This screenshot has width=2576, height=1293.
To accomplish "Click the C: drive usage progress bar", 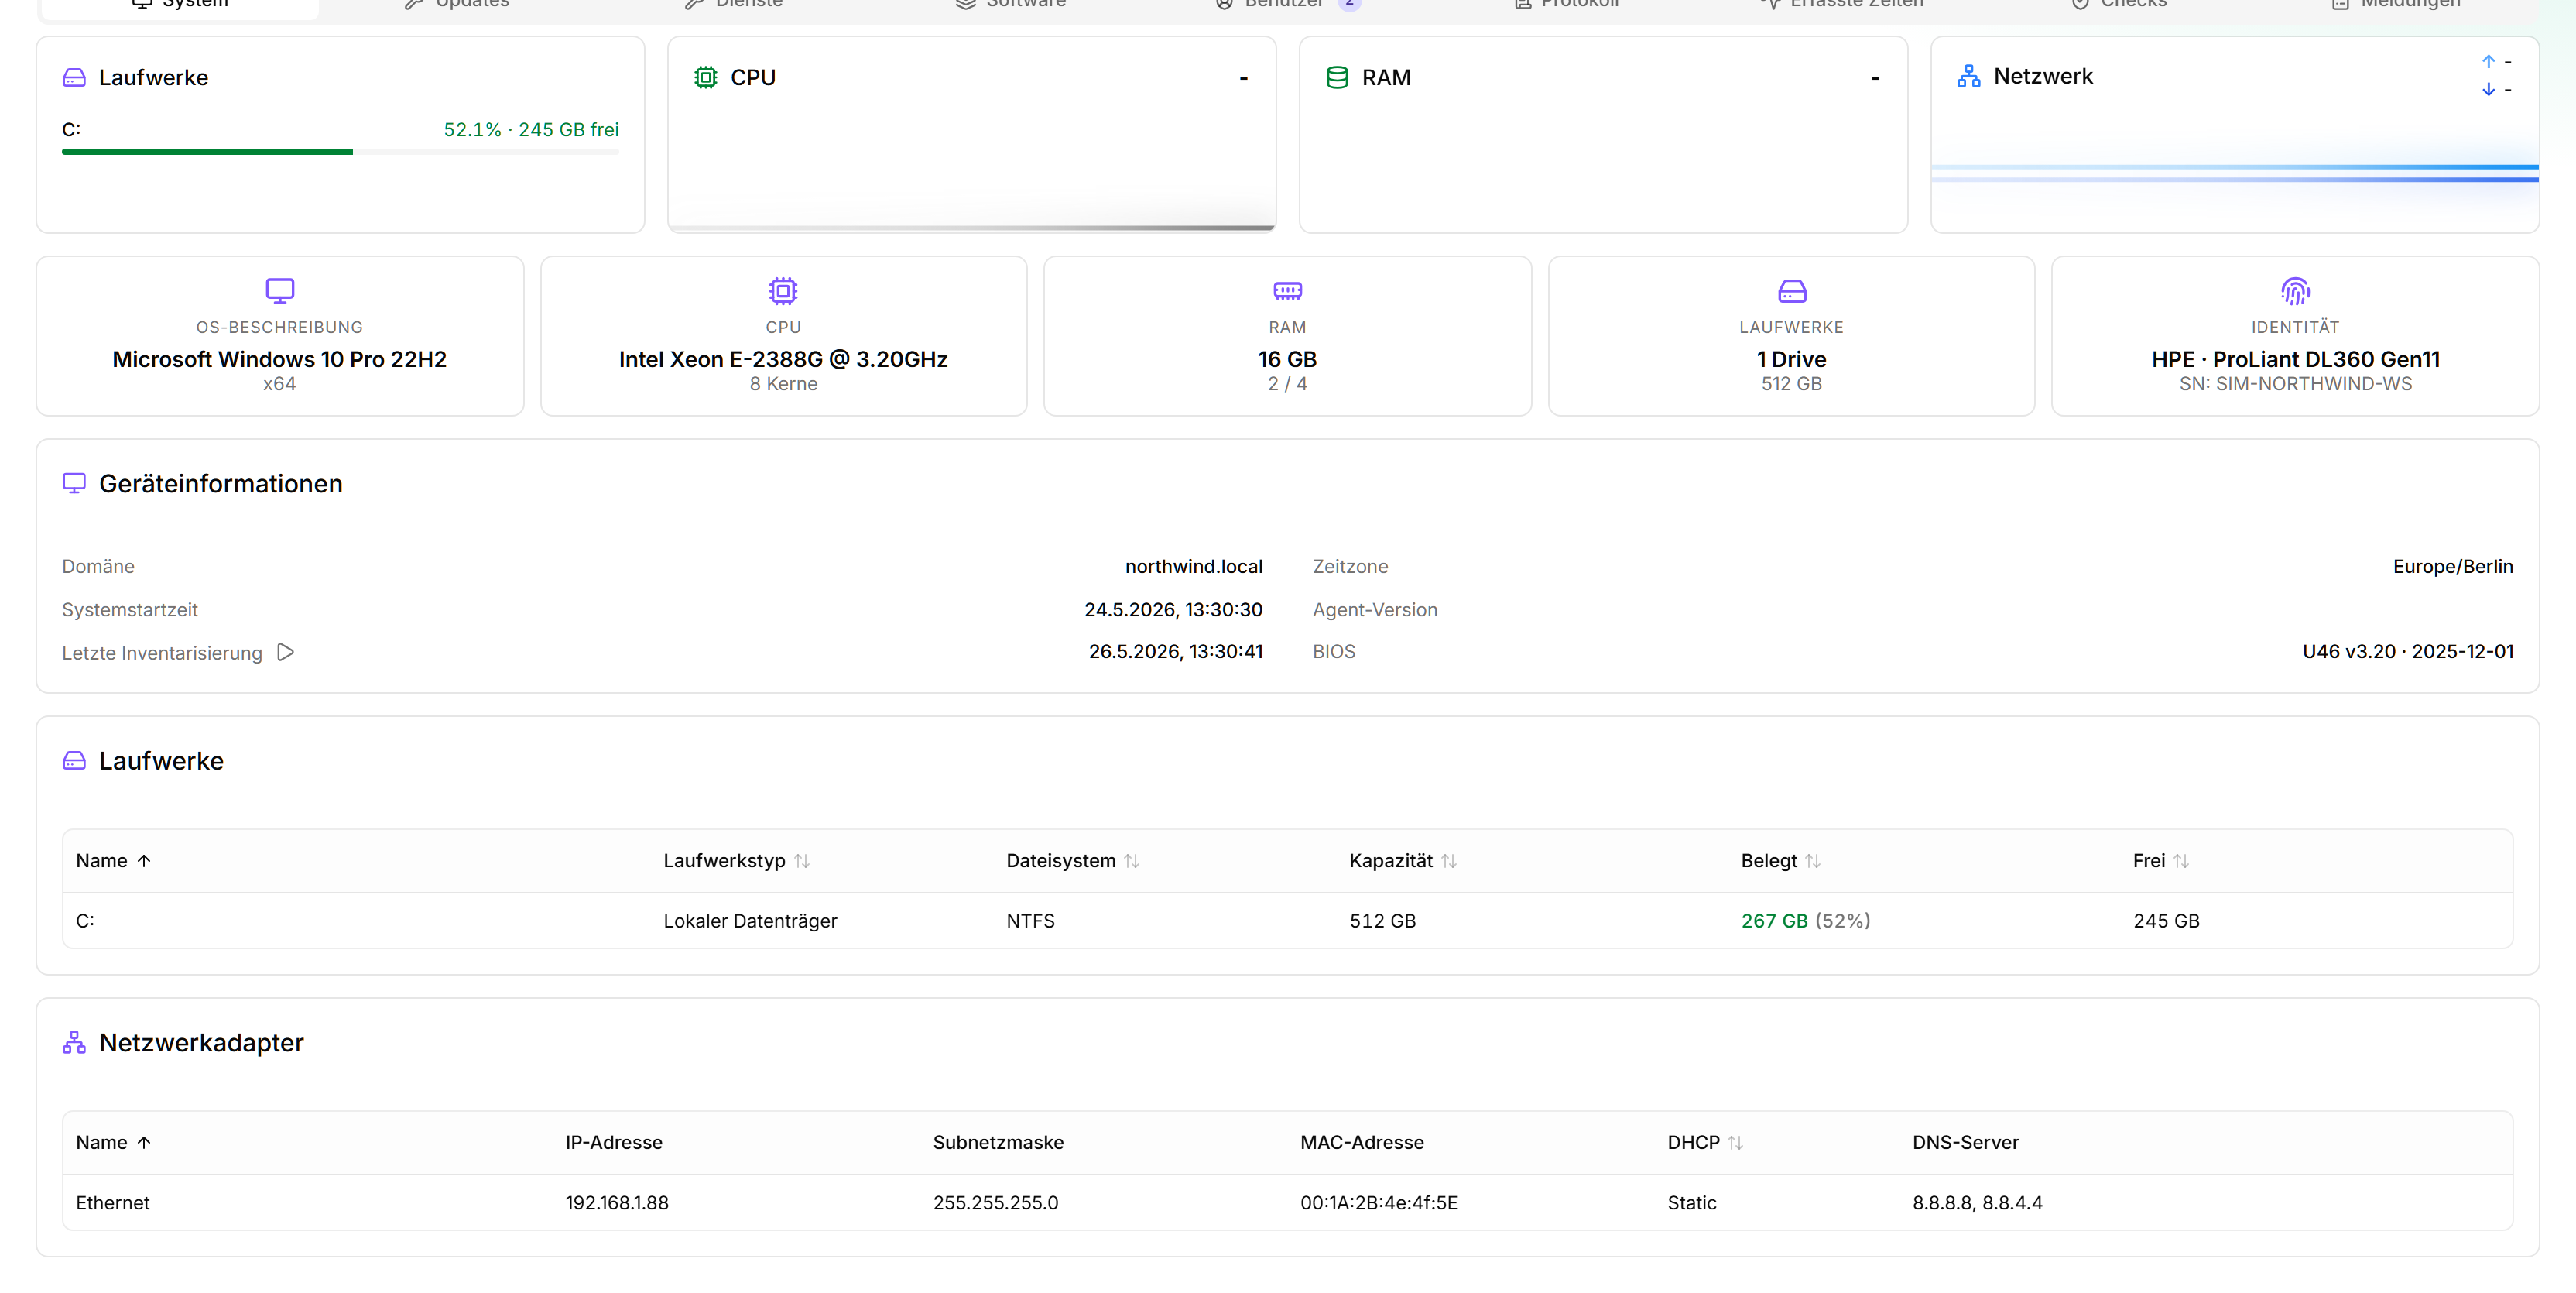I will click(x=340, y=152).
